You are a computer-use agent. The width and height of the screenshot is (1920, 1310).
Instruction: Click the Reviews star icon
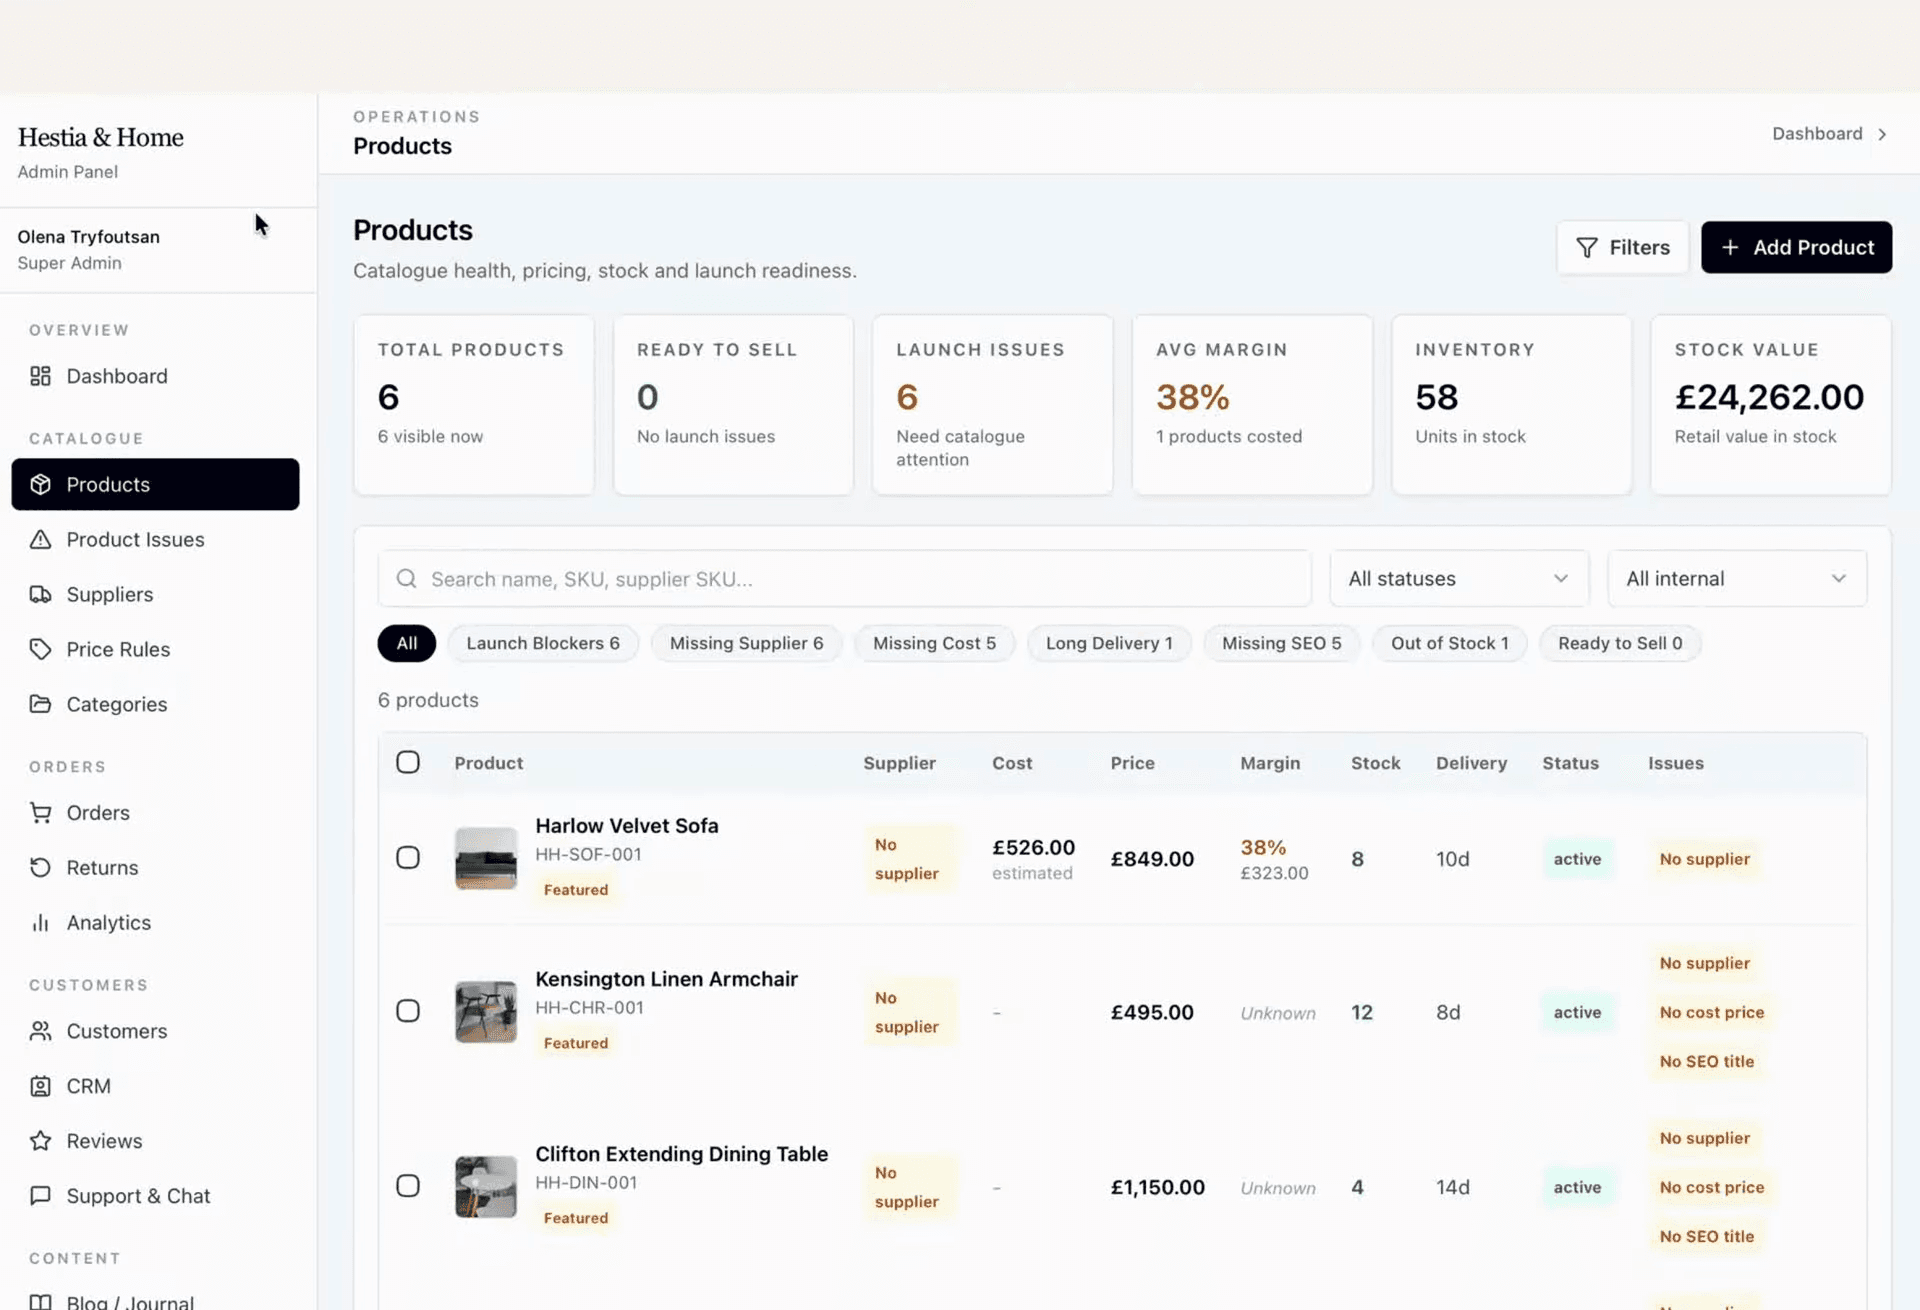(x=40, y=1141)
